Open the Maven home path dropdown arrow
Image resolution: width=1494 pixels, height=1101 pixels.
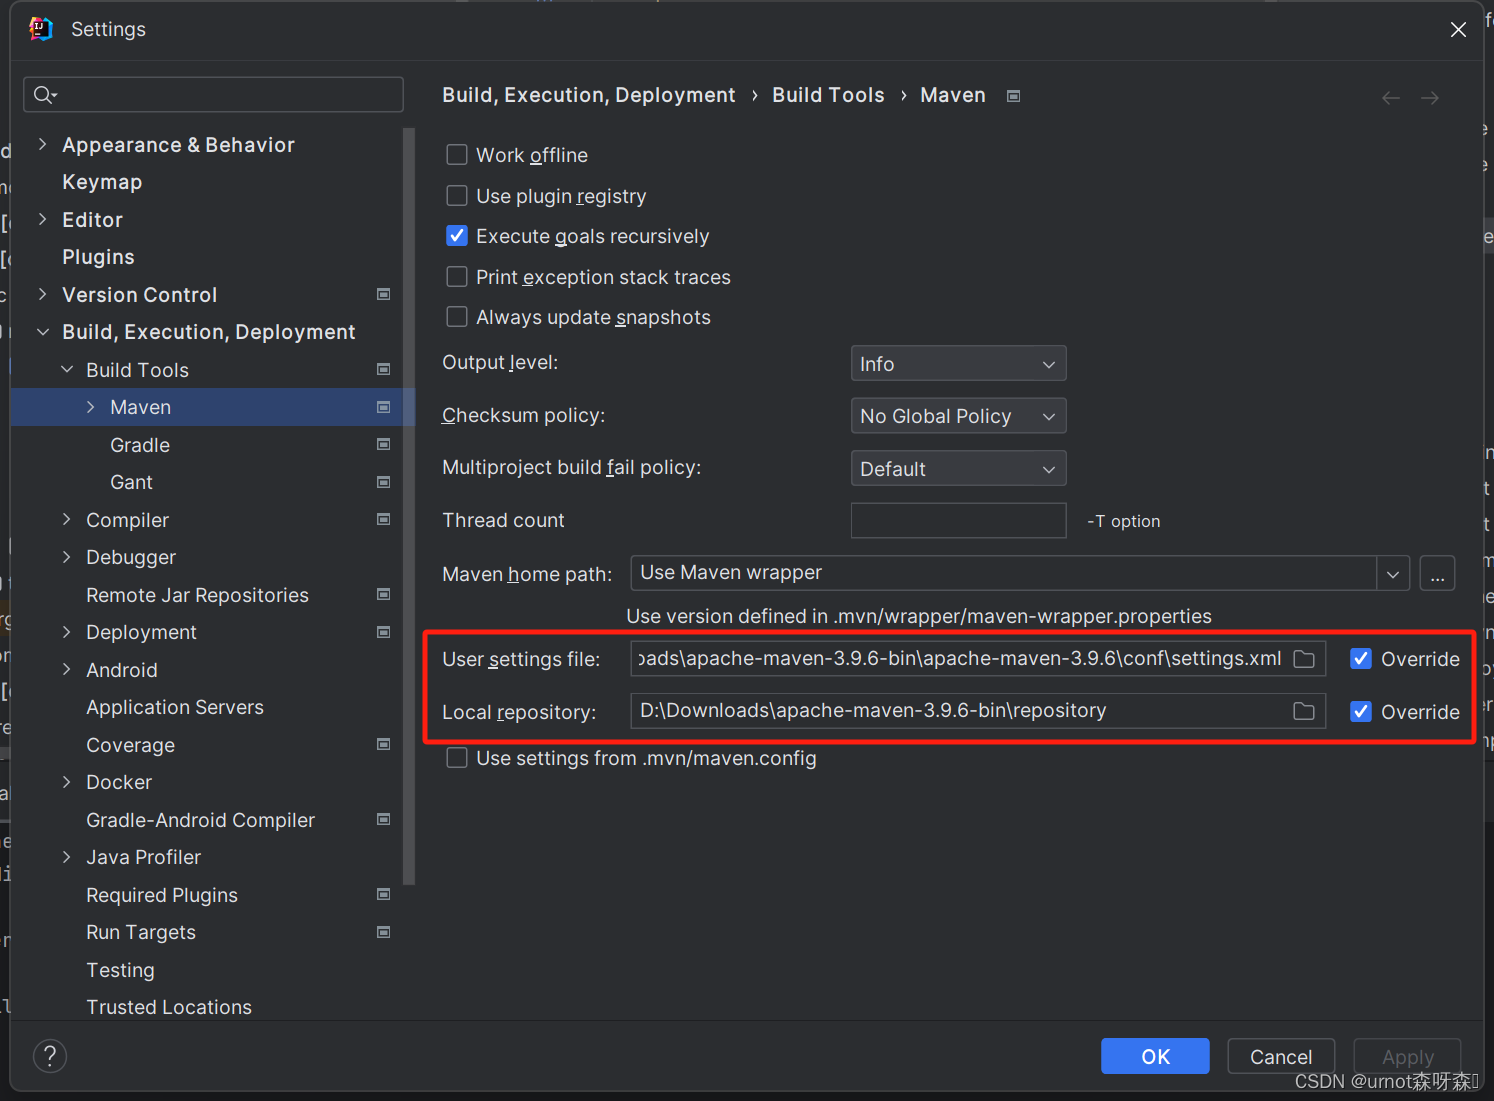pyautogui.click(x=1393, y=574)
